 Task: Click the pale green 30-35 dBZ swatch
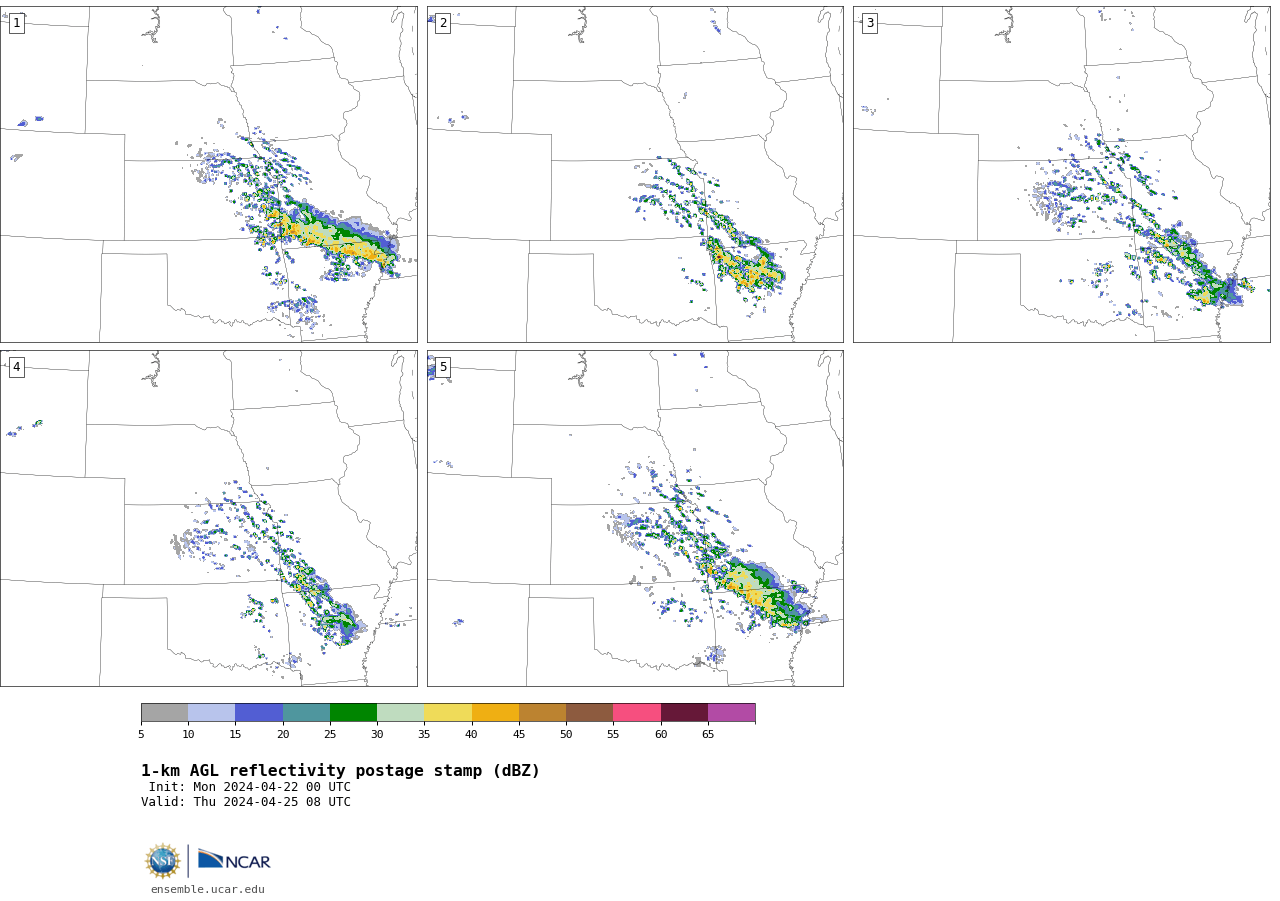coord(401,713)
